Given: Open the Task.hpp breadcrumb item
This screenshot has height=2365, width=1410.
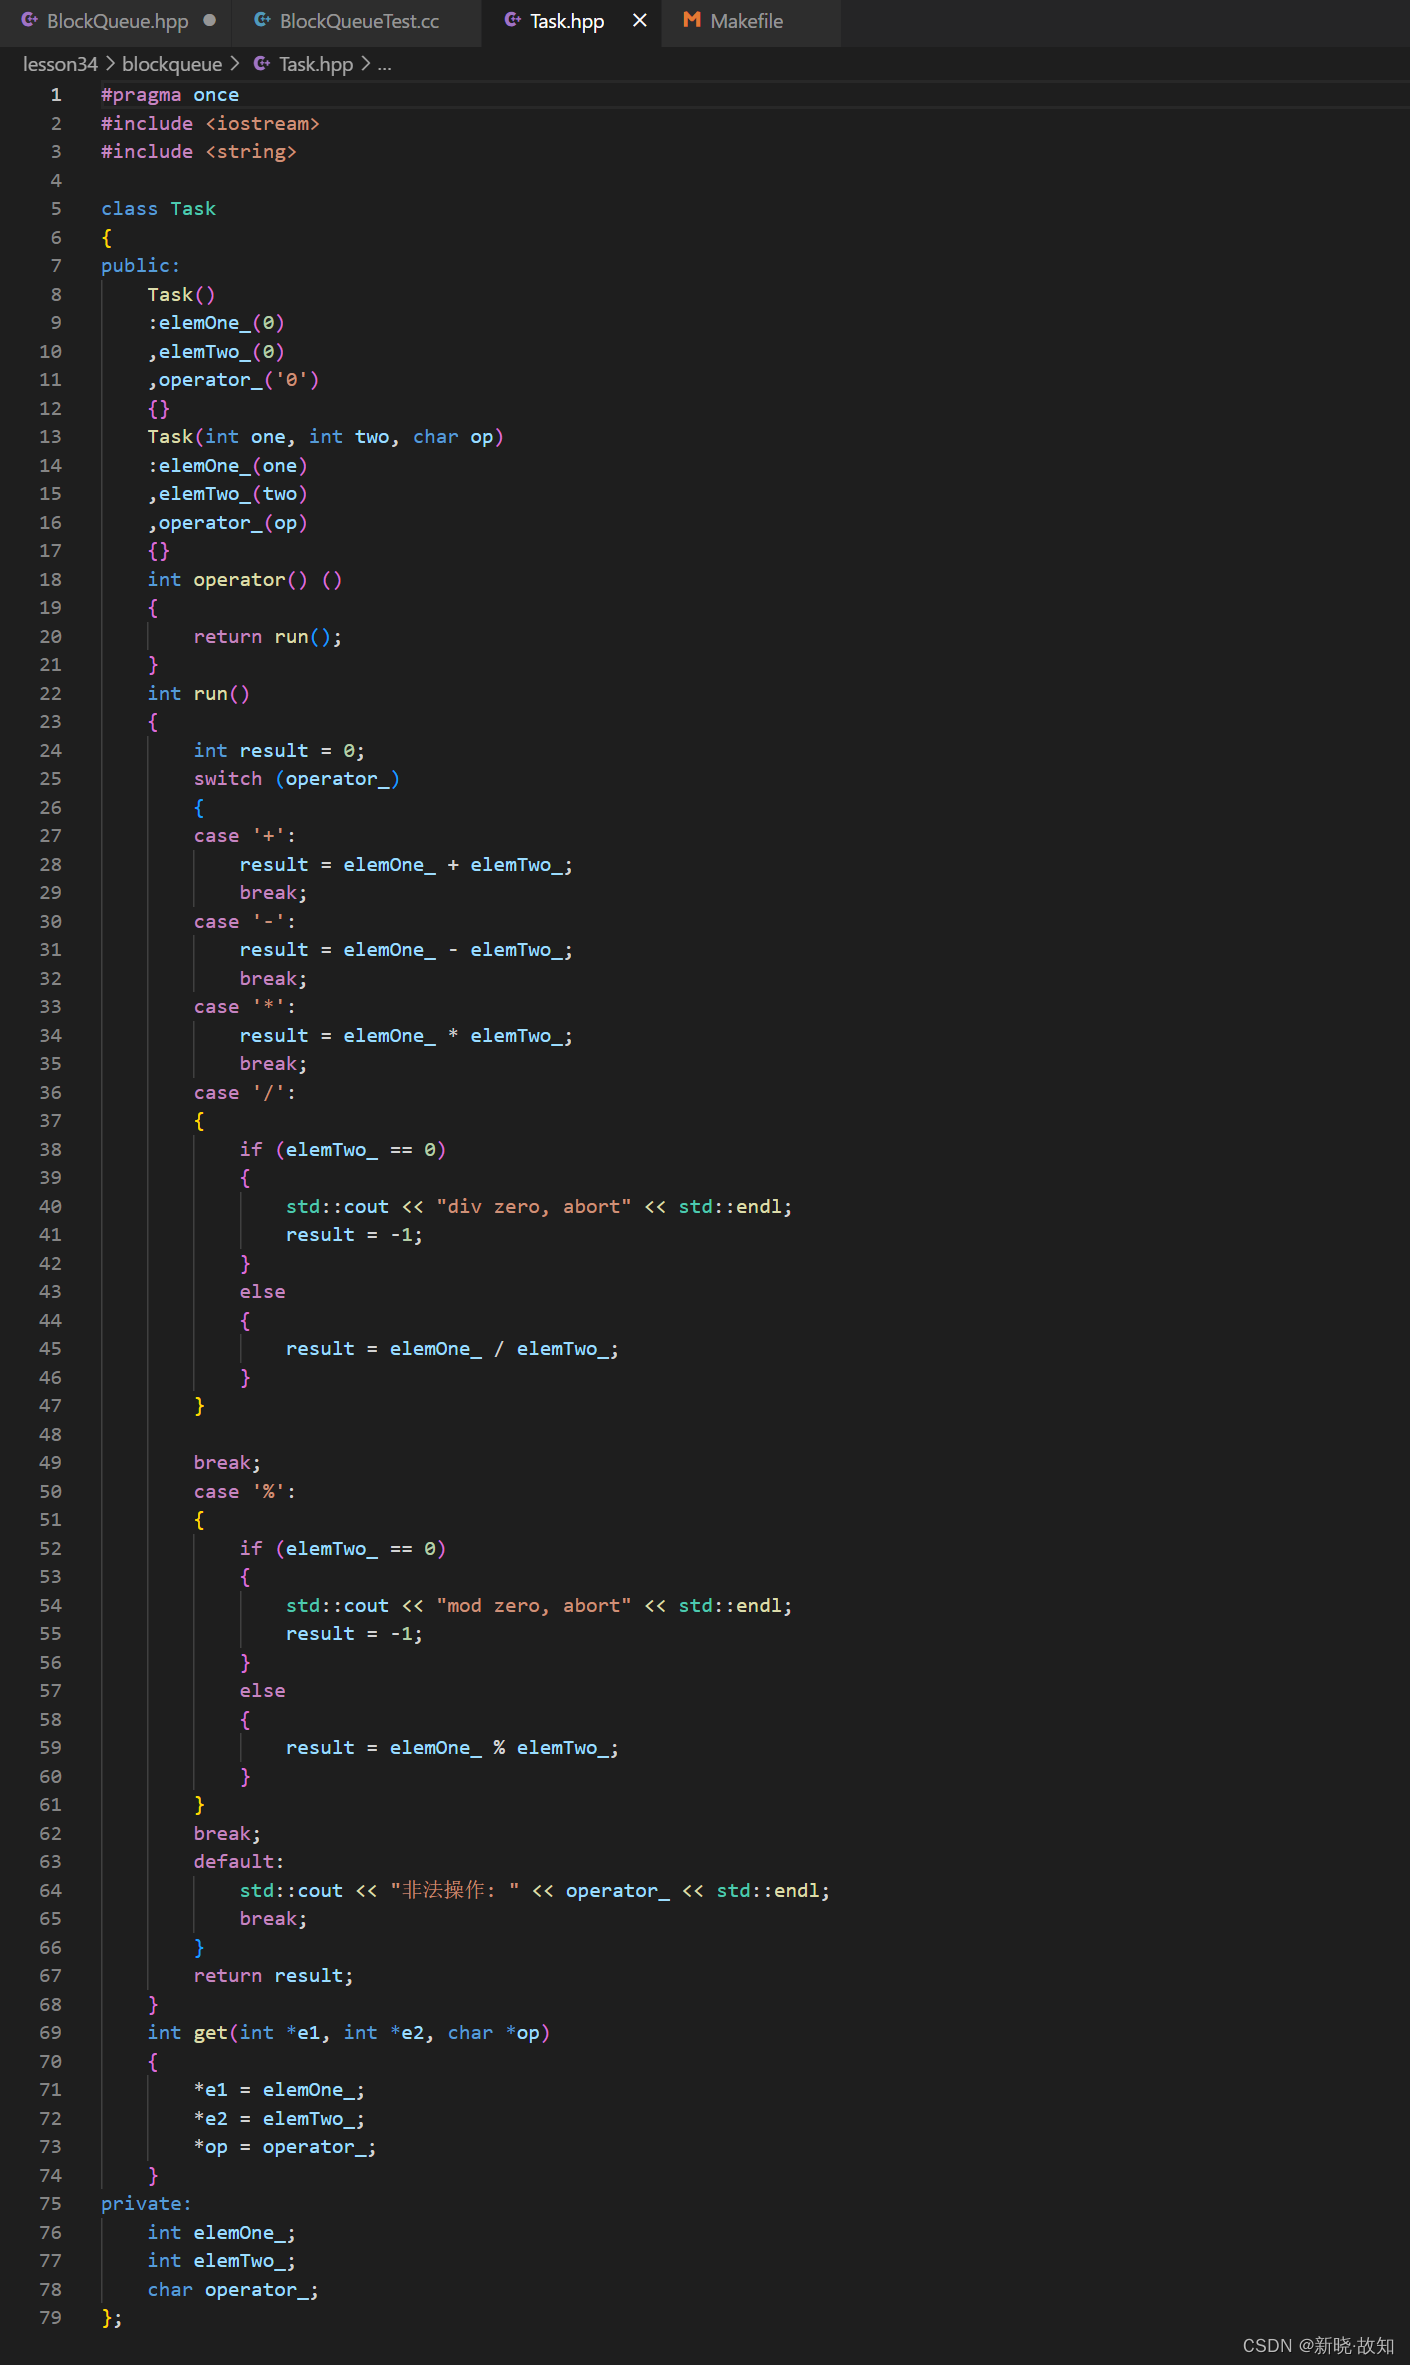Looking at the screenshot, I should click(x=316, y=64).
